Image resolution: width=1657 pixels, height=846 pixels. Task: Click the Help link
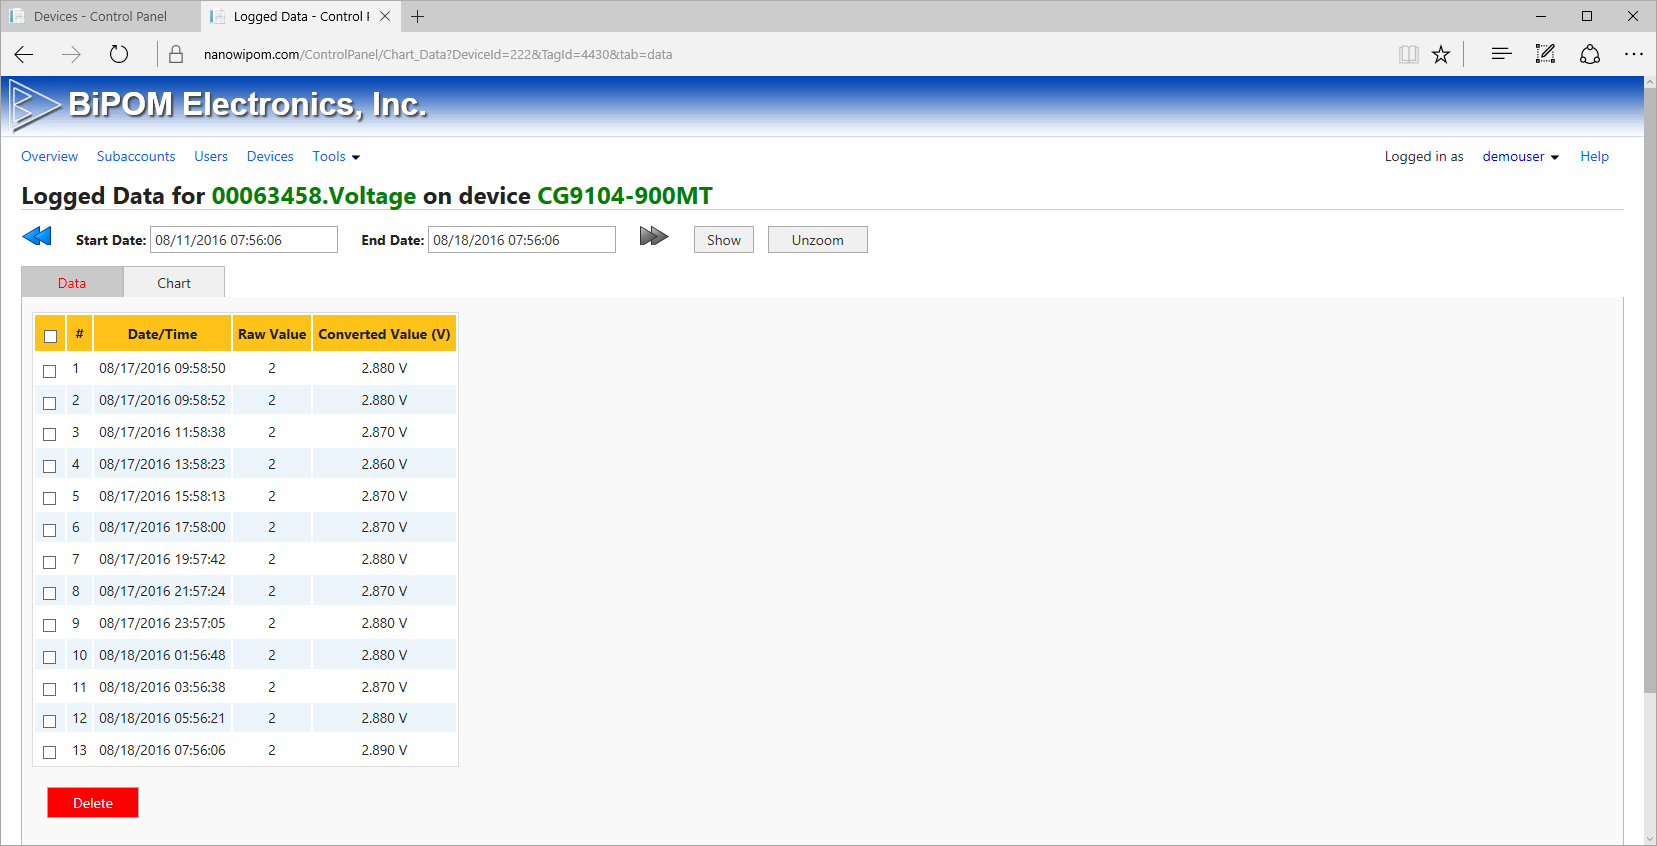coord(1594,157)
